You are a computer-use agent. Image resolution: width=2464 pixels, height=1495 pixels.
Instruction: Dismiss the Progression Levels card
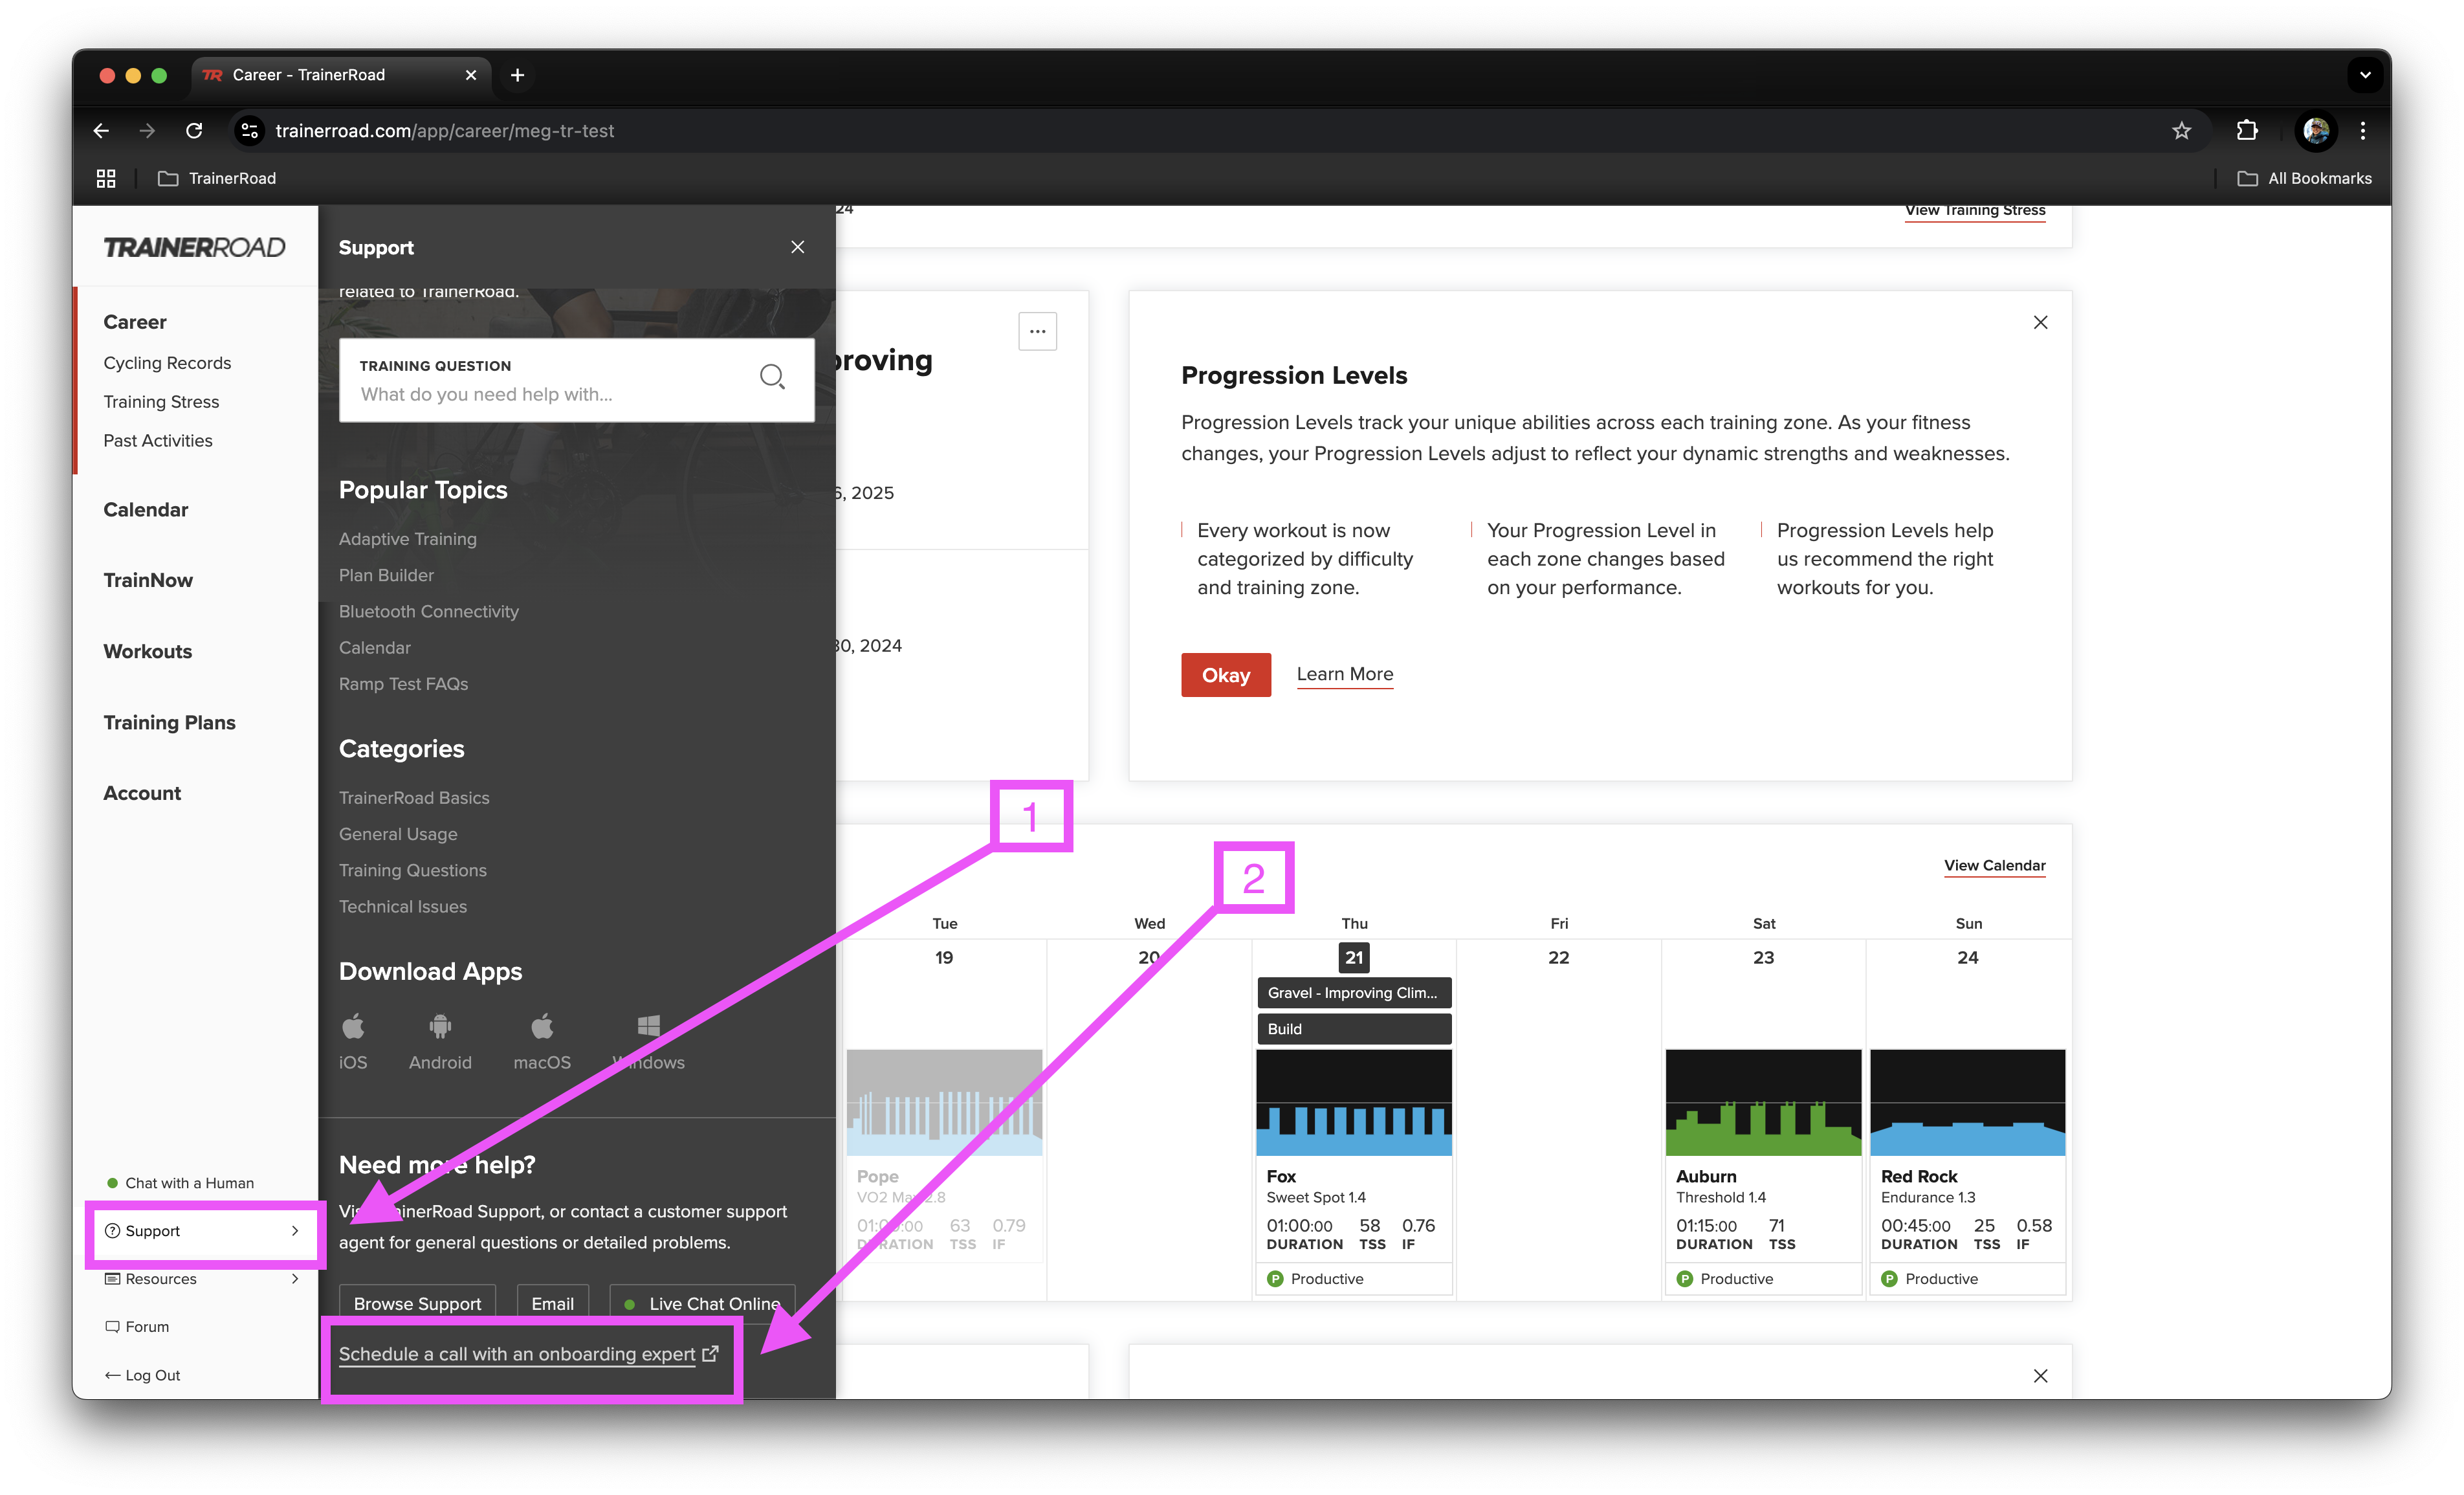tap(2040, 322)
